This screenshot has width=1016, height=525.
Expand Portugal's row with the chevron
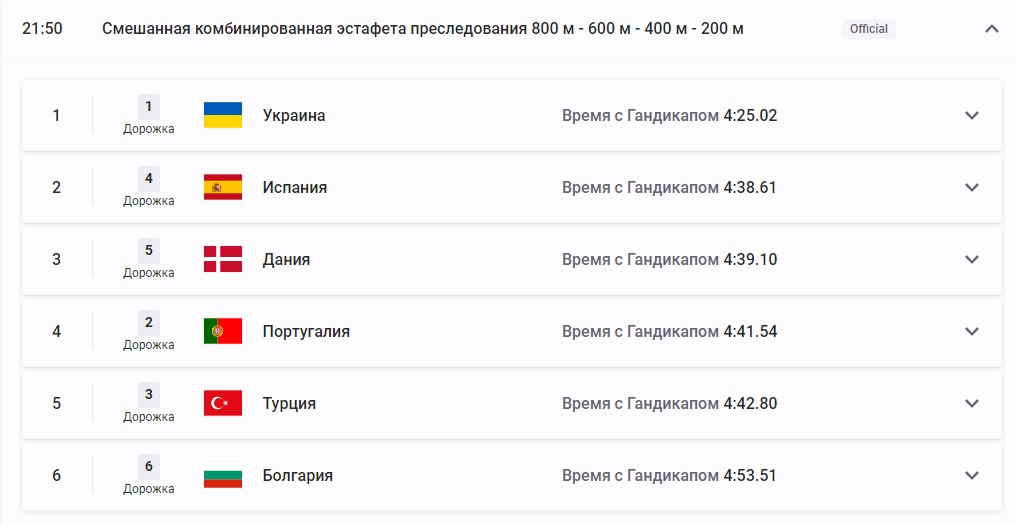(x=971, y=331)
